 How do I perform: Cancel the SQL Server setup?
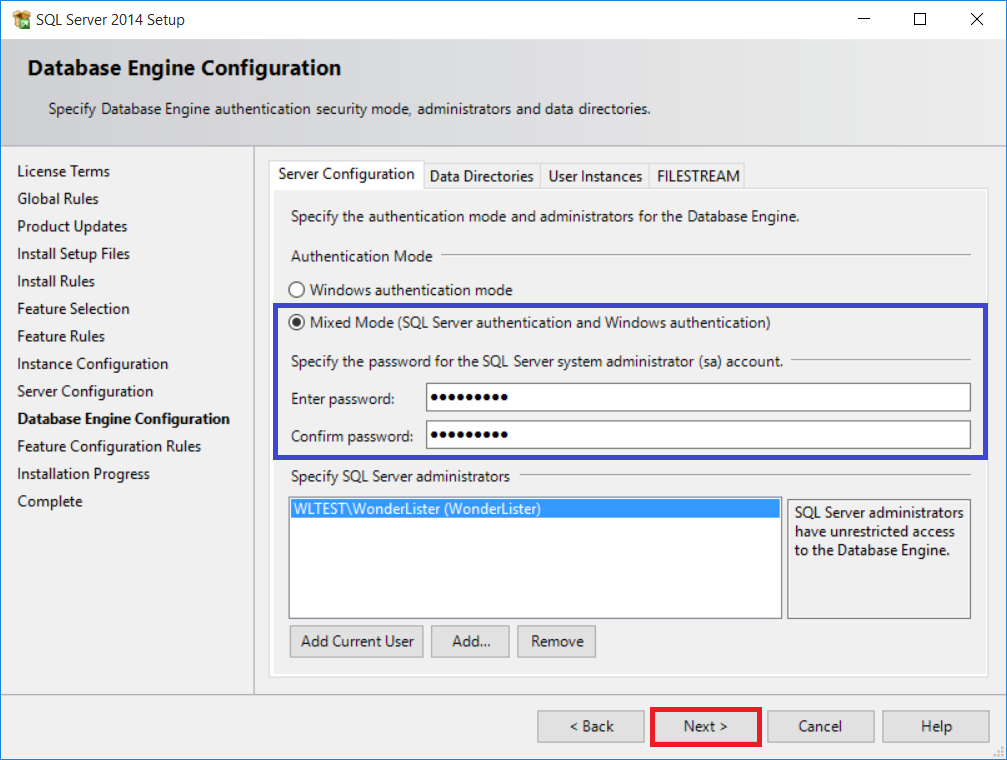[x=820, y=727]
